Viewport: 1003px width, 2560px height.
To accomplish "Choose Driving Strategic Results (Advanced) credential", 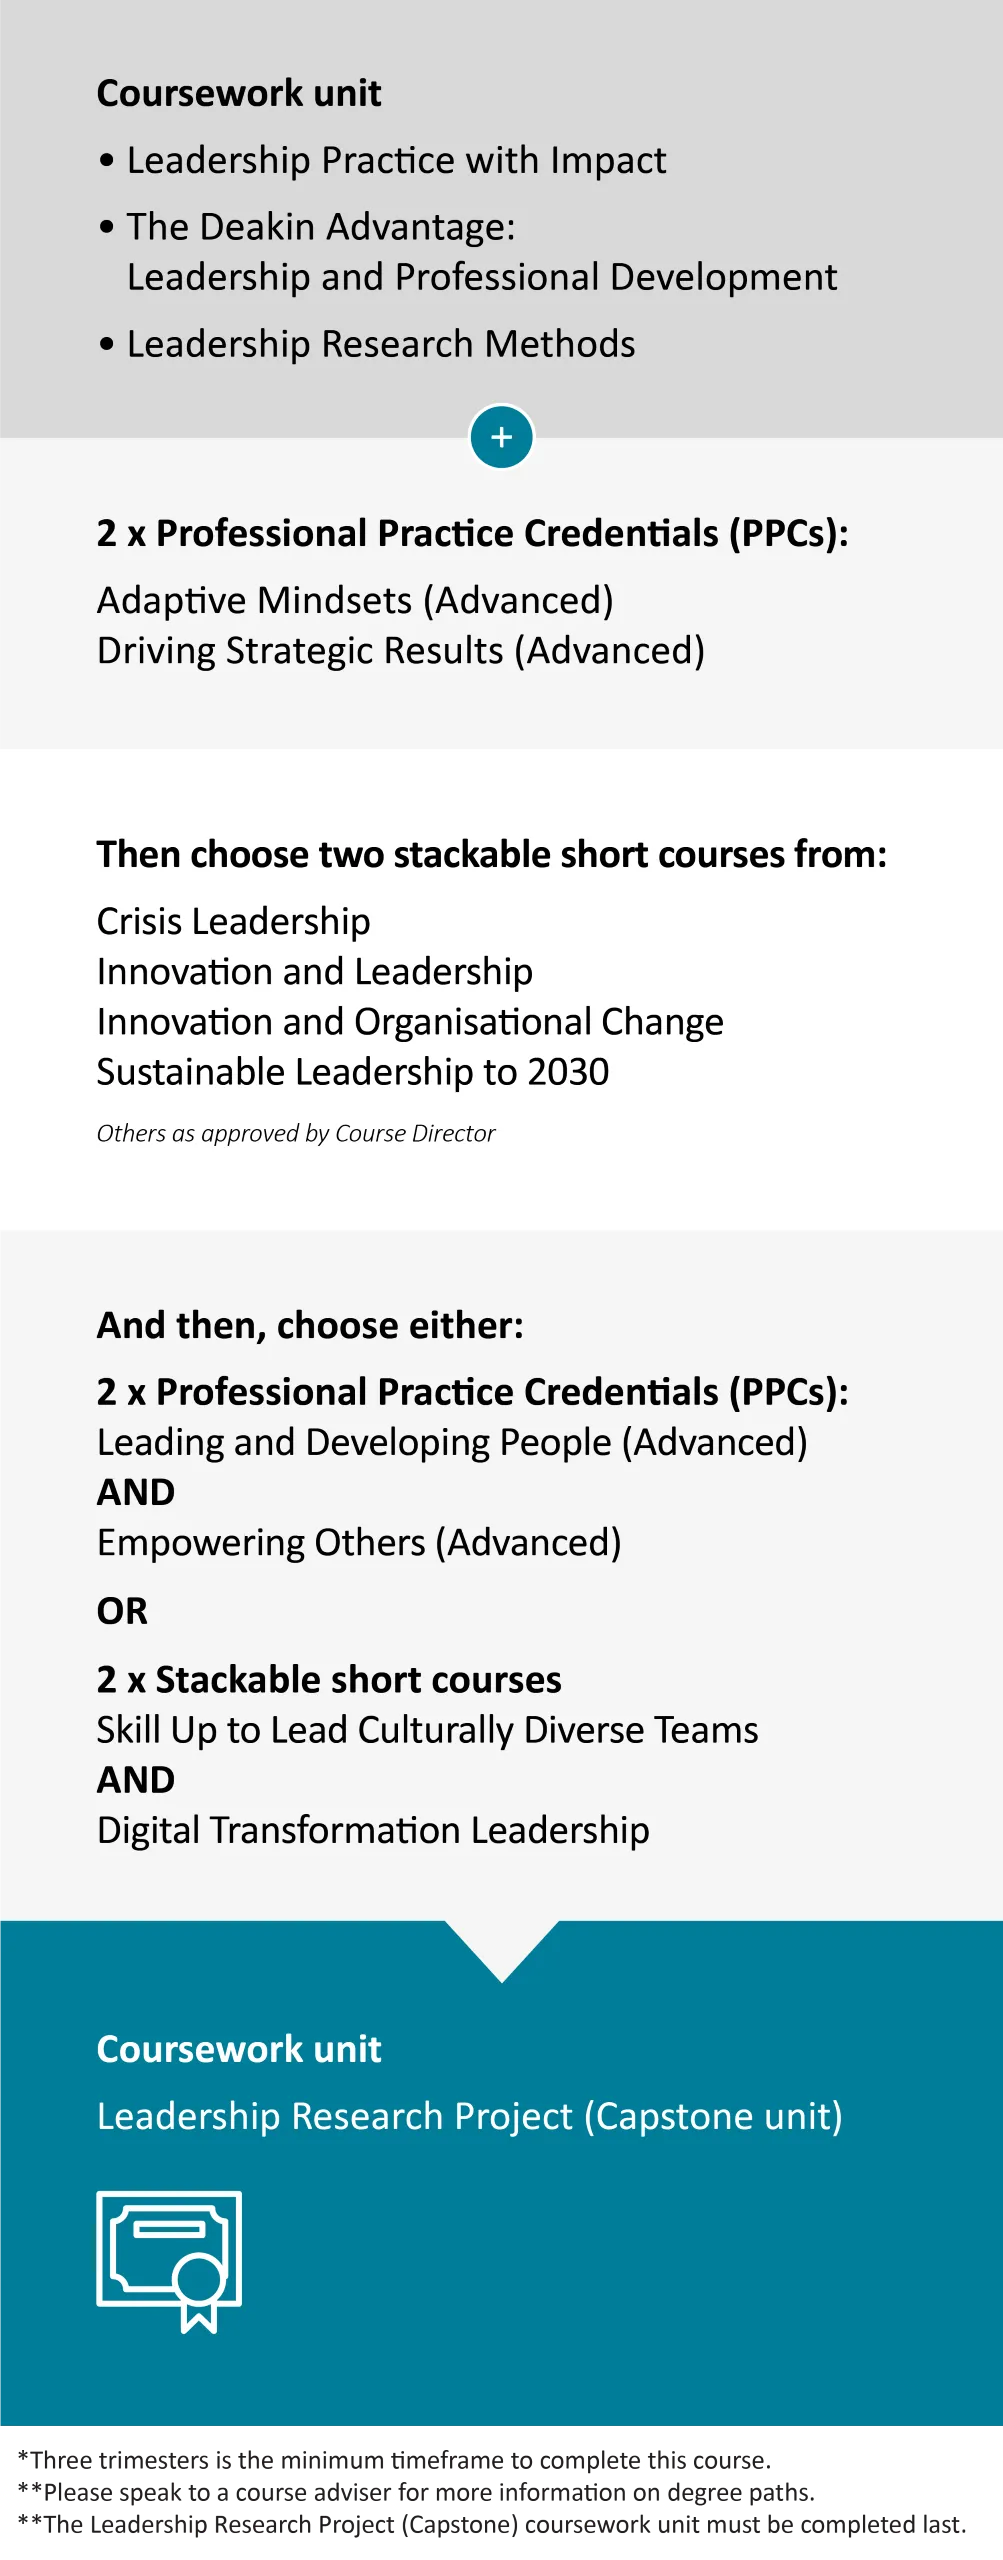I will point(401,651).
